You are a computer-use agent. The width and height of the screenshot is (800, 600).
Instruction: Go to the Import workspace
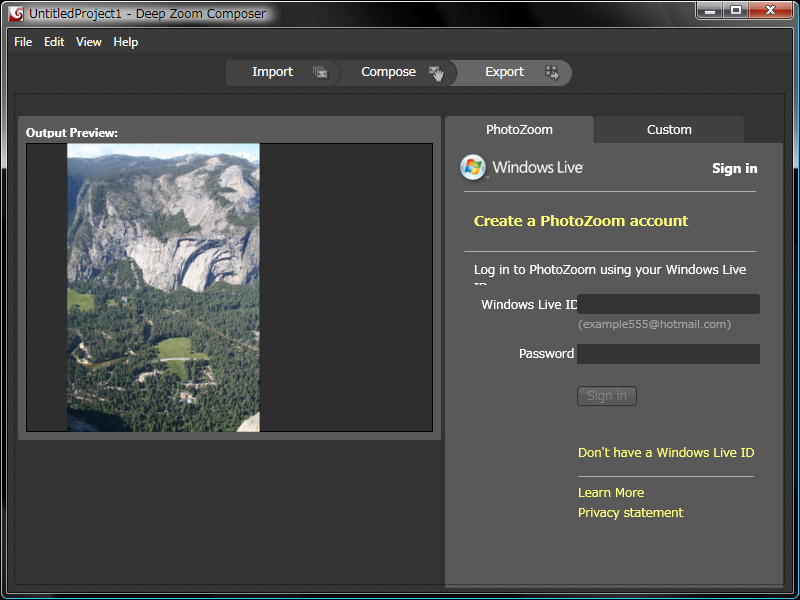point(272,72)
